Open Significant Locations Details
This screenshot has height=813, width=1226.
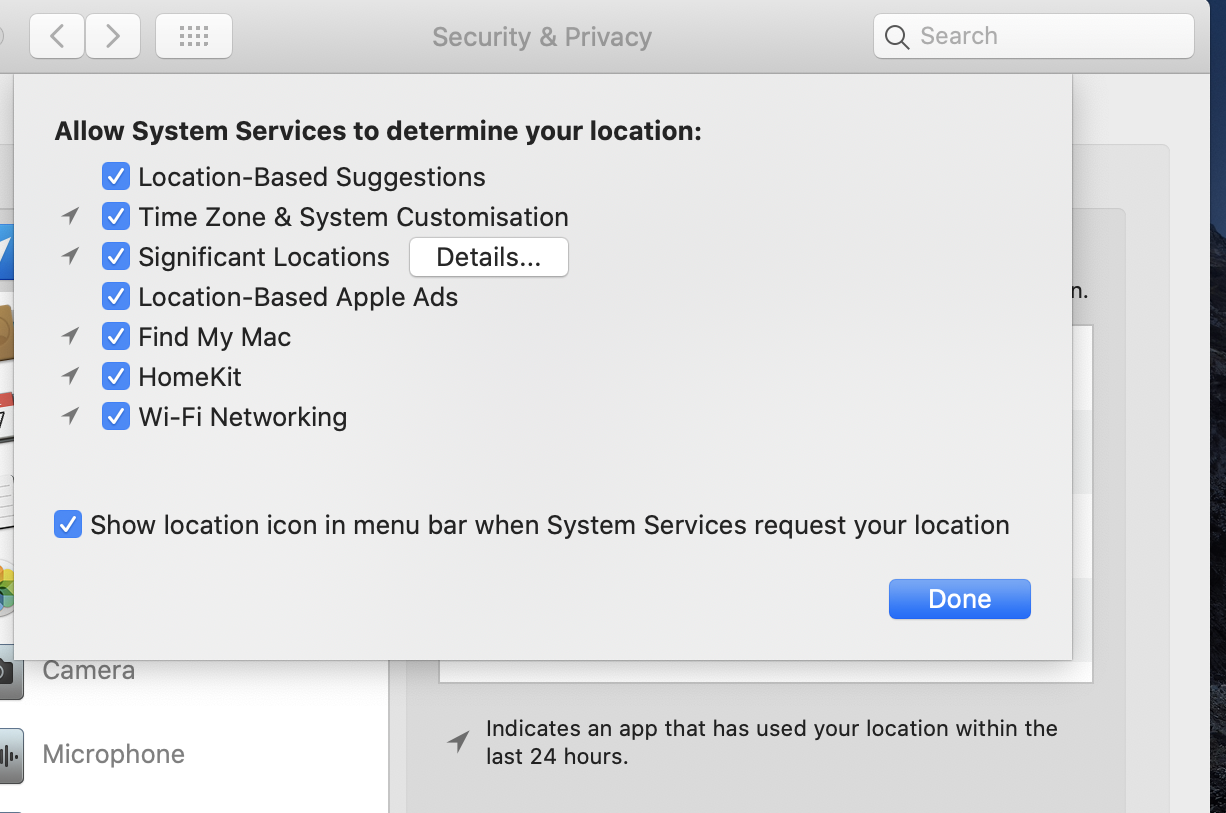488,257
